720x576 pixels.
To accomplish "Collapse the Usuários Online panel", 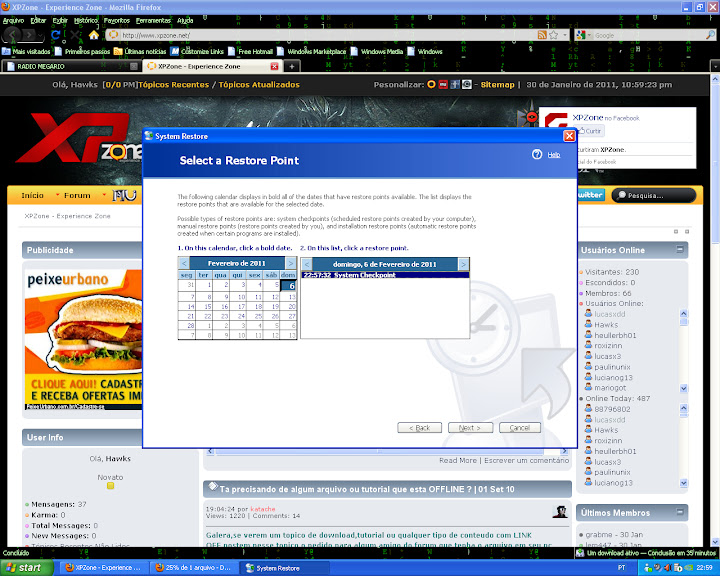I will click(x=680, y=249).
